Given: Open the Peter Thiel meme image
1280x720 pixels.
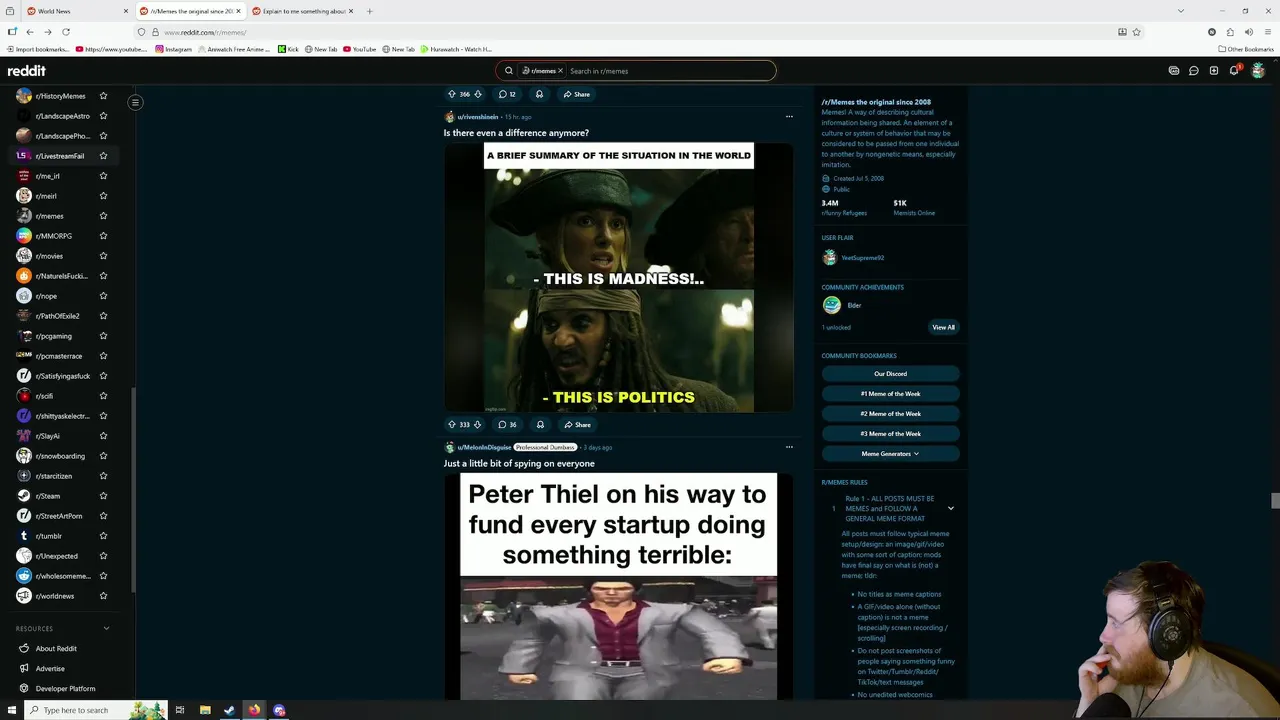Looking at the screenshot, I should pyautogui.click(x=618, y=586).
